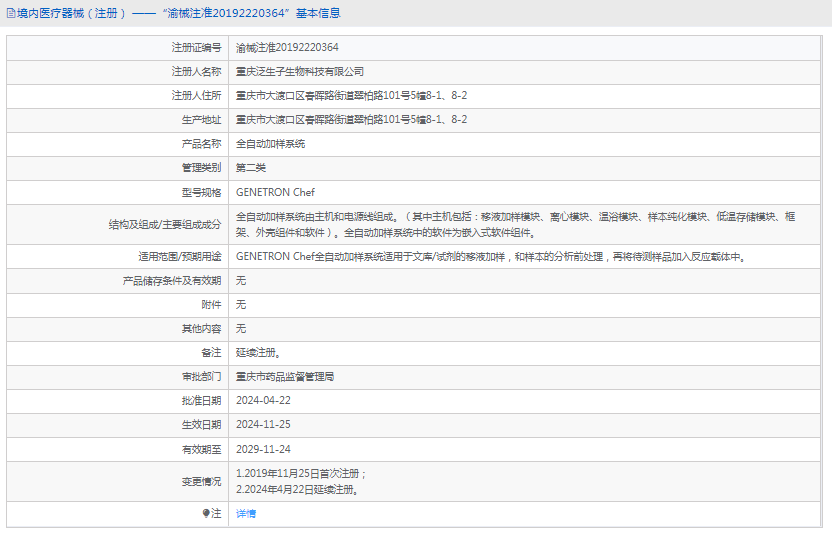Select change entry 2.2024年4月22日延续注册
This screenshot has width=832, height=533.
click(x=297, y=489)
